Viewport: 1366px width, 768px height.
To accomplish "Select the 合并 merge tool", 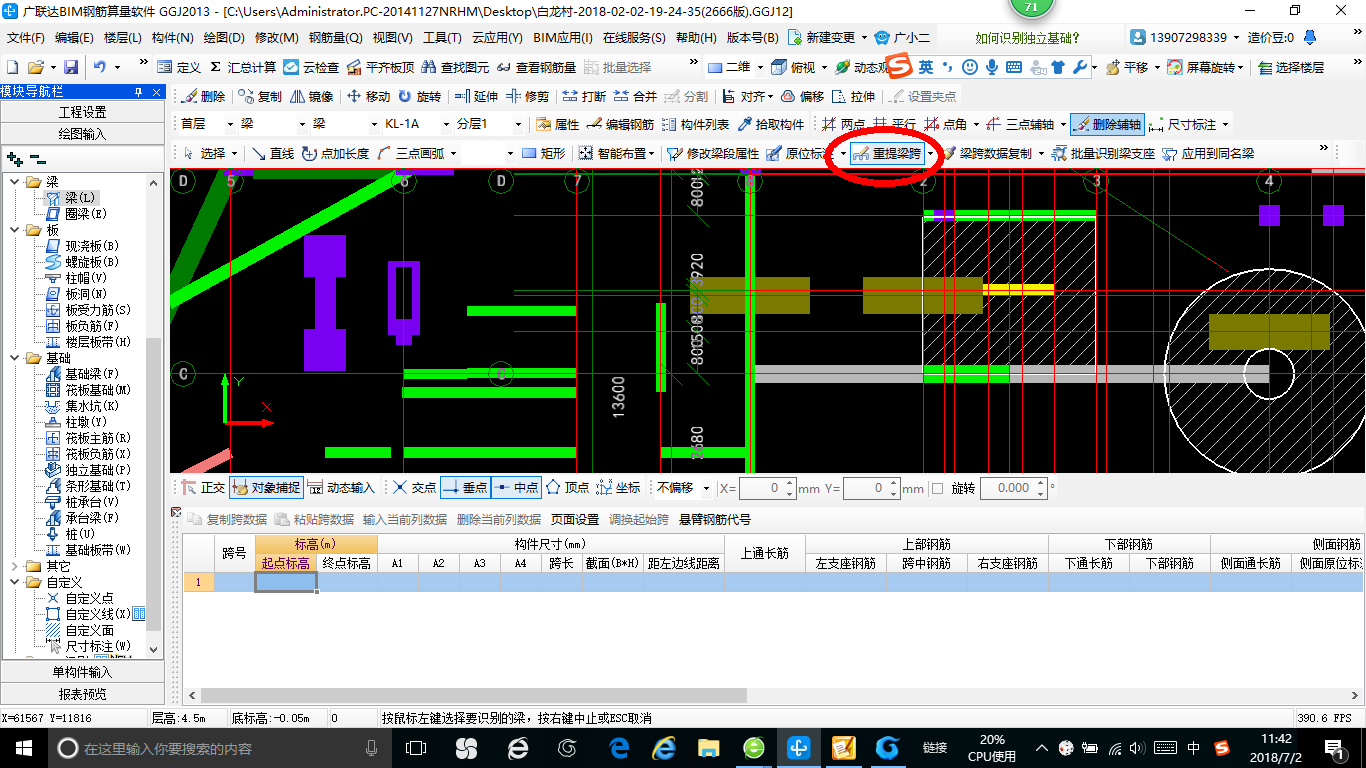I will (x=635, y=97).
